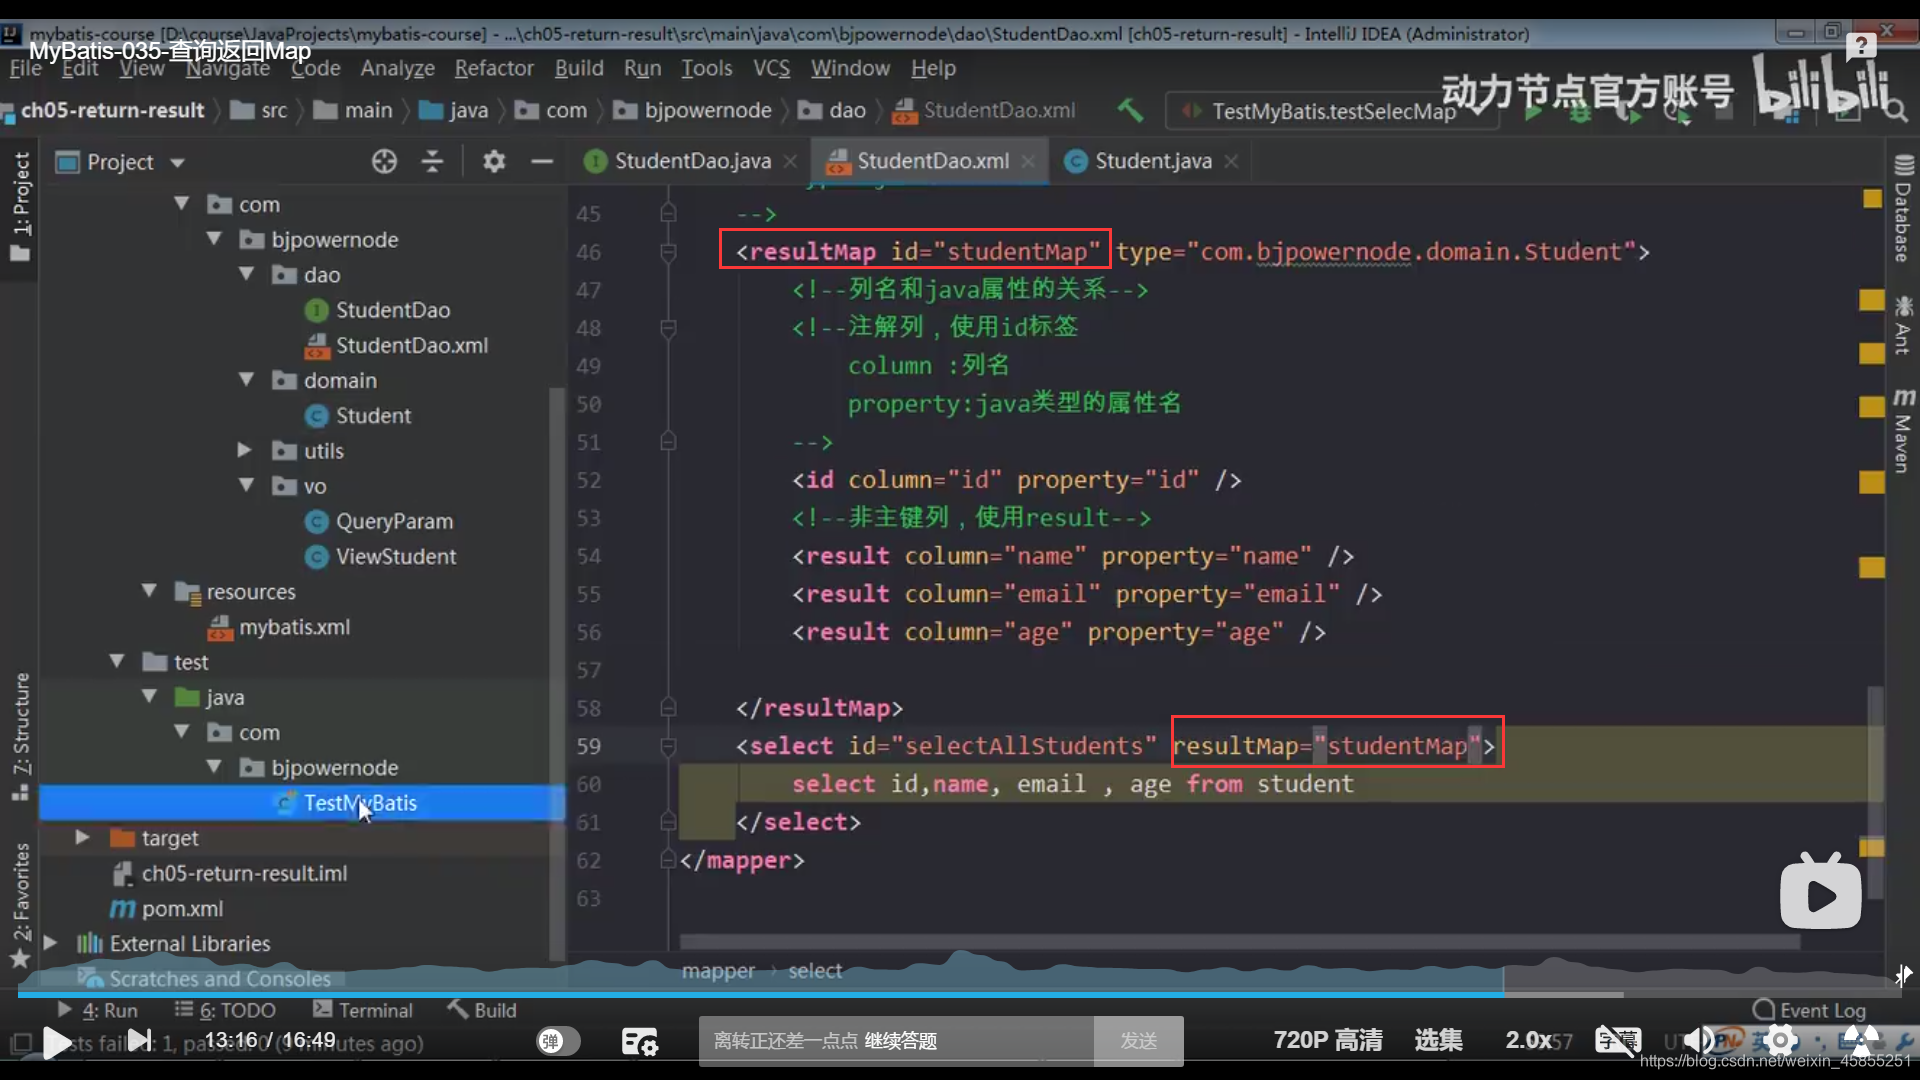Open the Structure side tab
Viewport: 1920px width, 1080px height.
20,737
